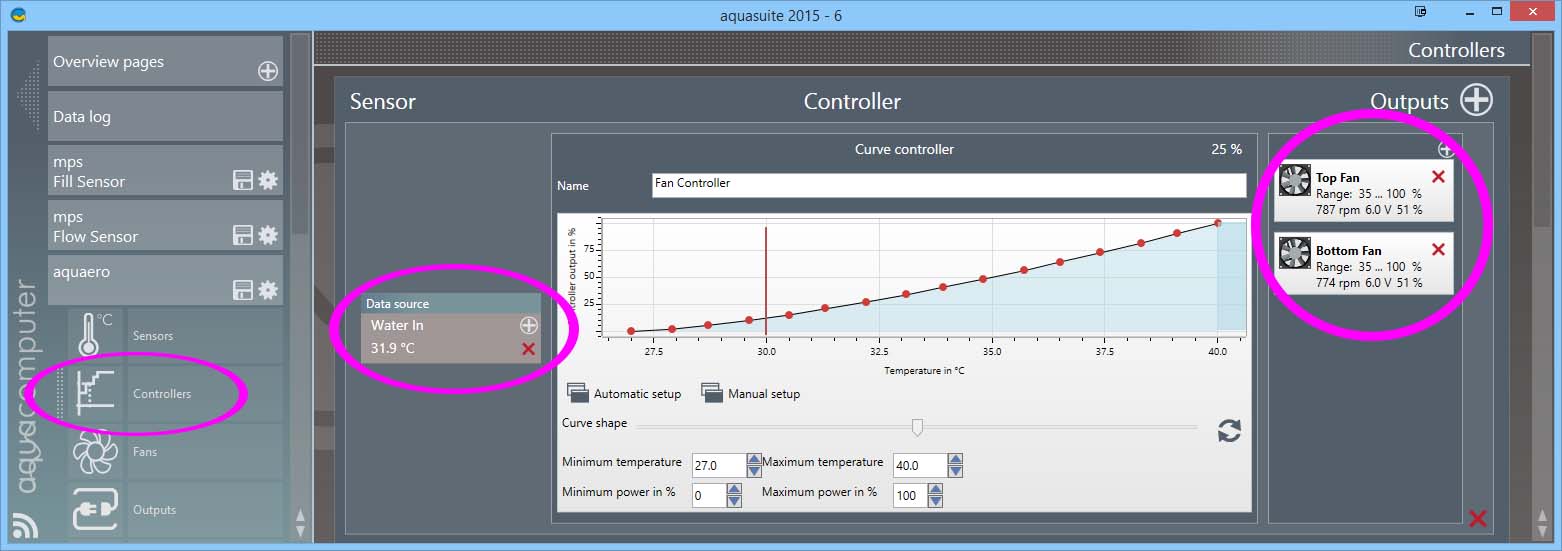Increase Minimum temperature using up arrow
This screenshot has width=1562, height=551.
click(754, 460)
